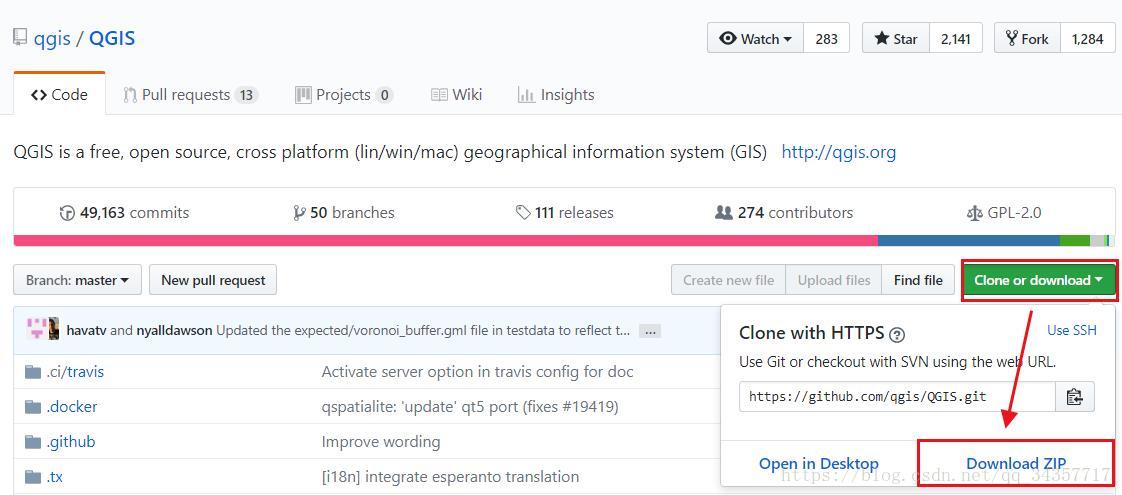Click the language breakdown color bar
This screenshot has width=1122, height=495.
click(x=562, y=240)
